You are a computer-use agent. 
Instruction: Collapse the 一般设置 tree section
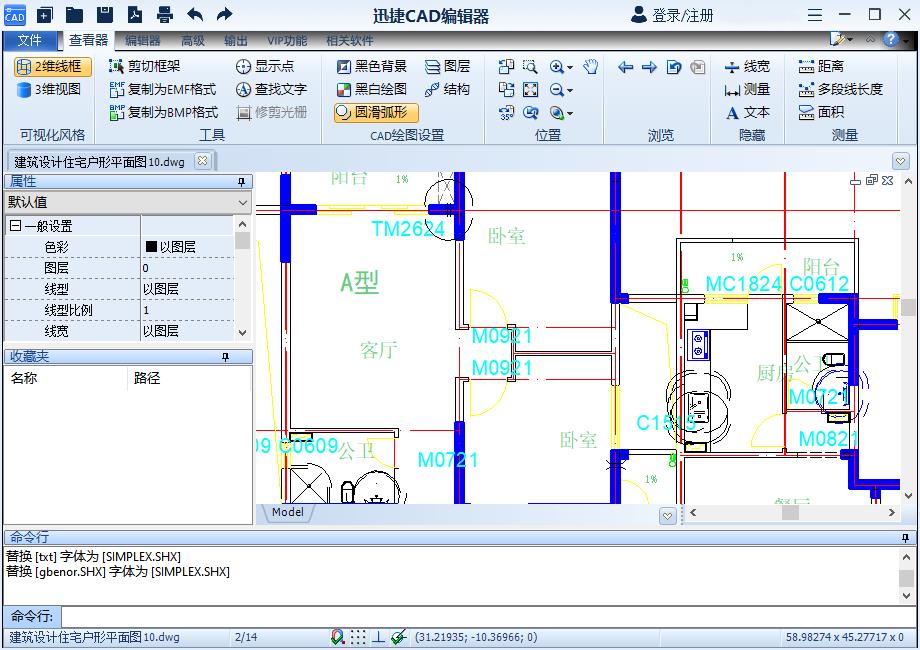(x=15, y=226)
